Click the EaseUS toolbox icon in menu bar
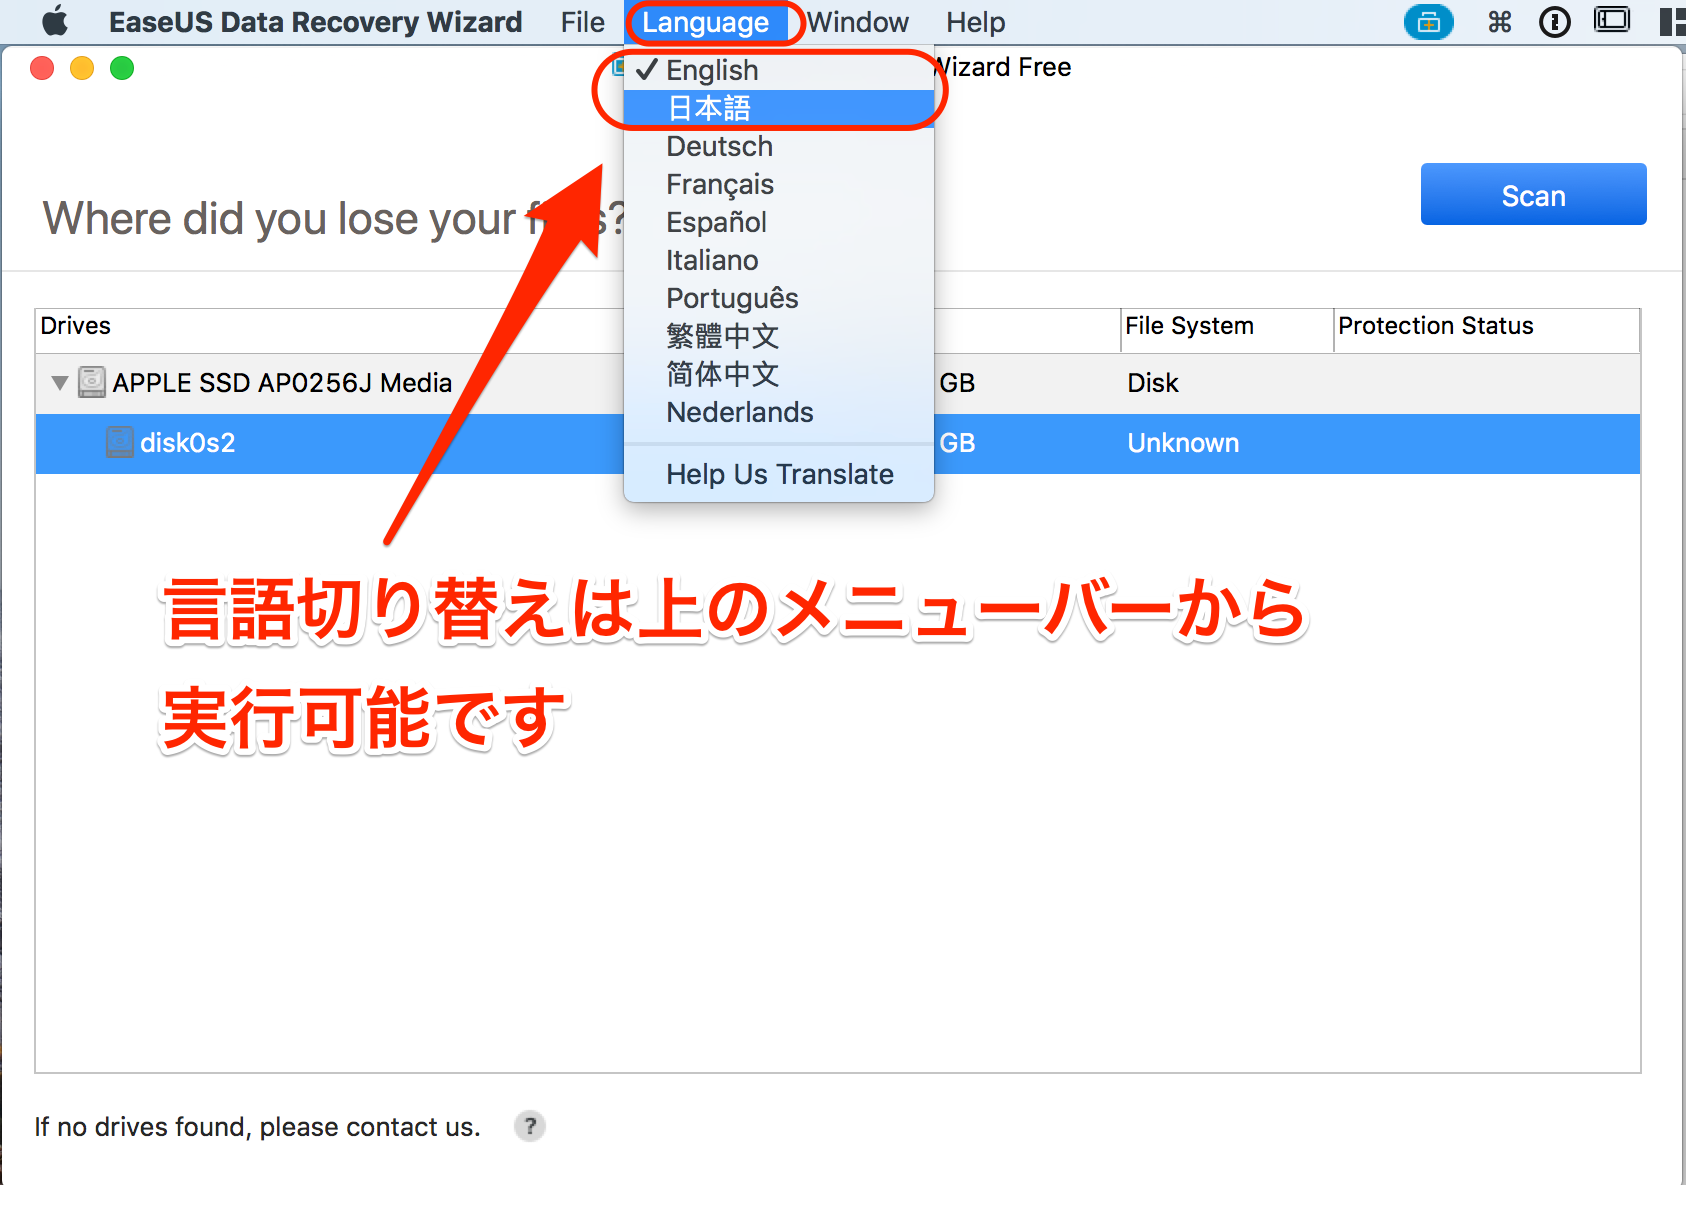The image size is (1686, 1226). click(1428, 22)
